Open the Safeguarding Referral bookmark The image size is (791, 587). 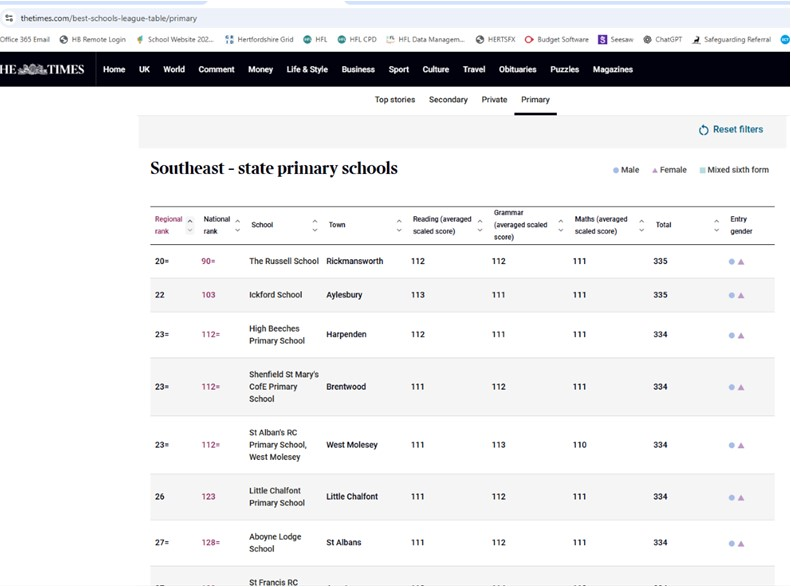coord(731,40)
